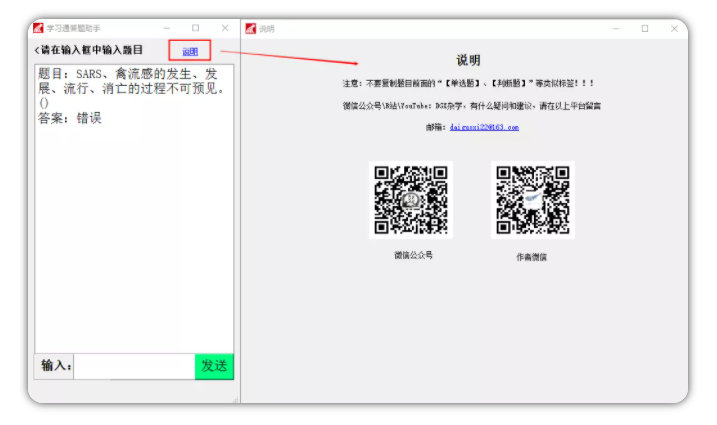Viewport: 717px width, 425px height.
Task: Close the 说明 window
Action: click(x=674, y=29)
